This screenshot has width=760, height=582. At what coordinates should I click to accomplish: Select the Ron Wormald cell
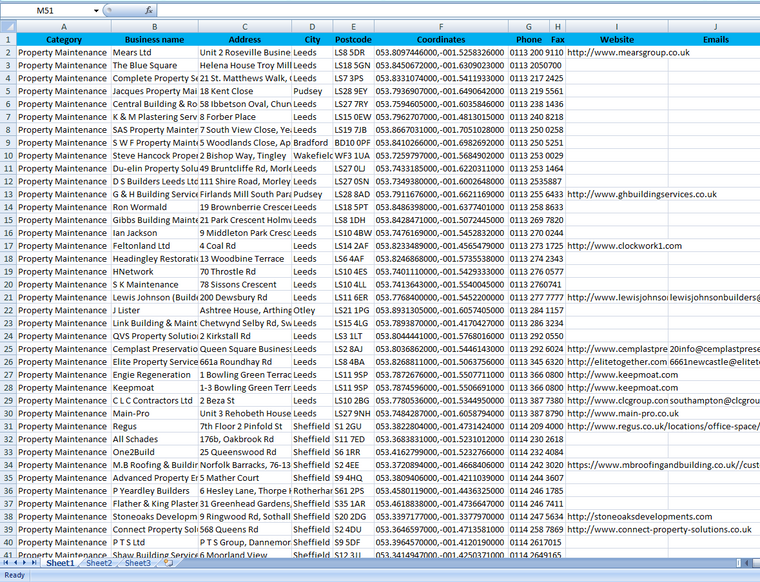coord(155,207)
